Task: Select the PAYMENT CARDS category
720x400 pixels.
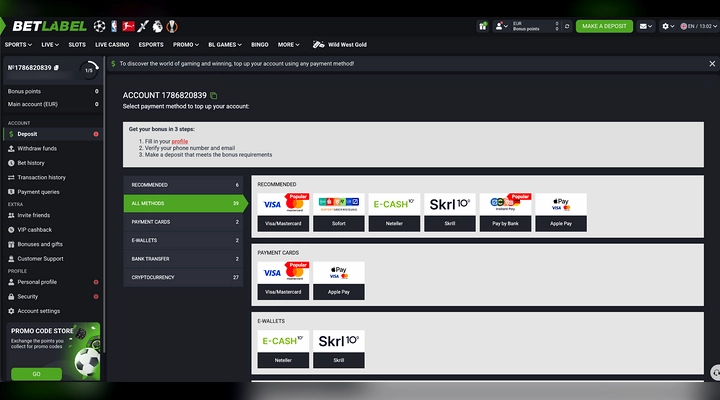Action: (183, 222)
